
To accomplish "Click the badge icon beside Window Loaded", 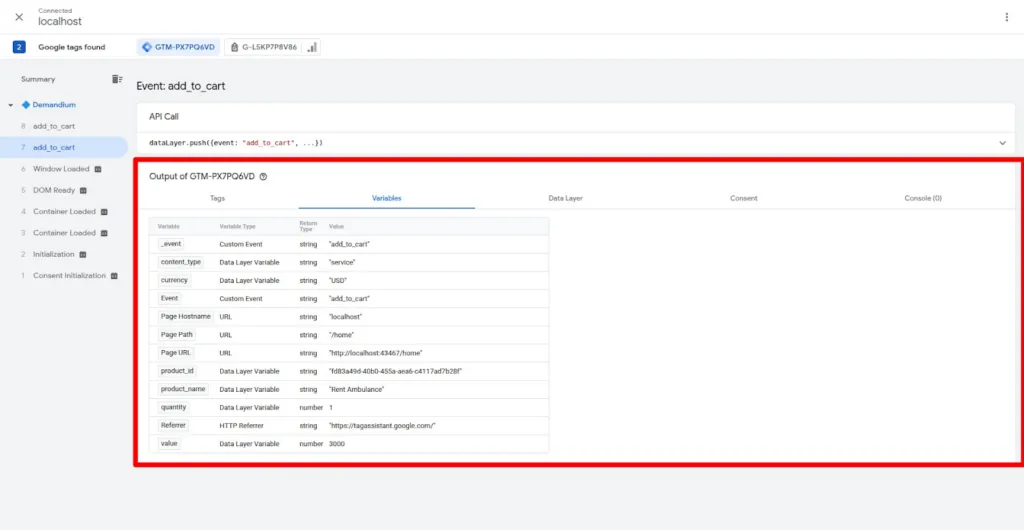I will [98, 169].
